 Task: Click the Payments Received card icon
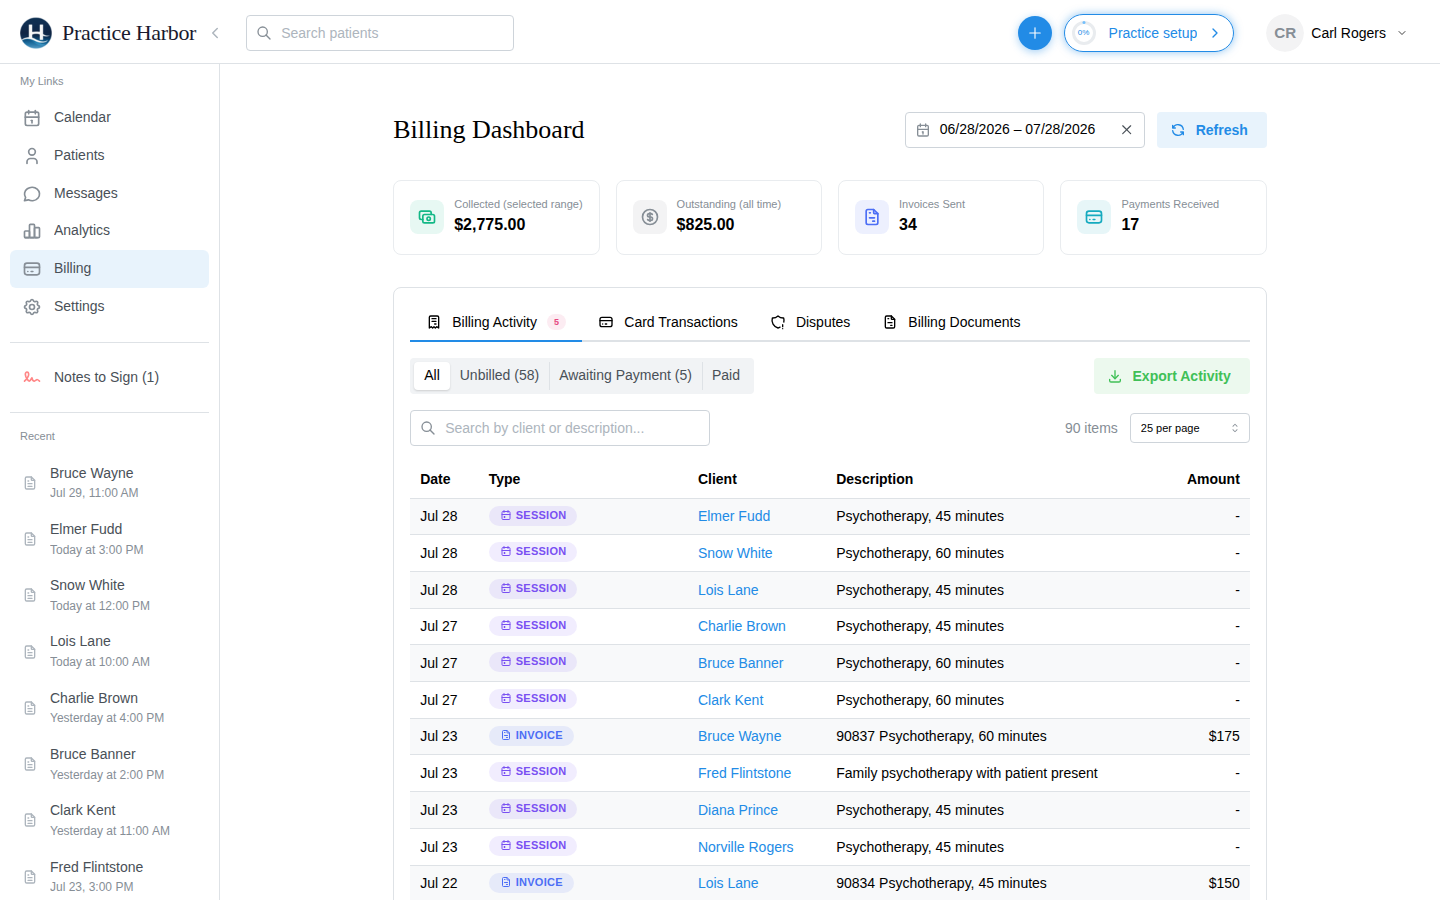coord(1094,217)
